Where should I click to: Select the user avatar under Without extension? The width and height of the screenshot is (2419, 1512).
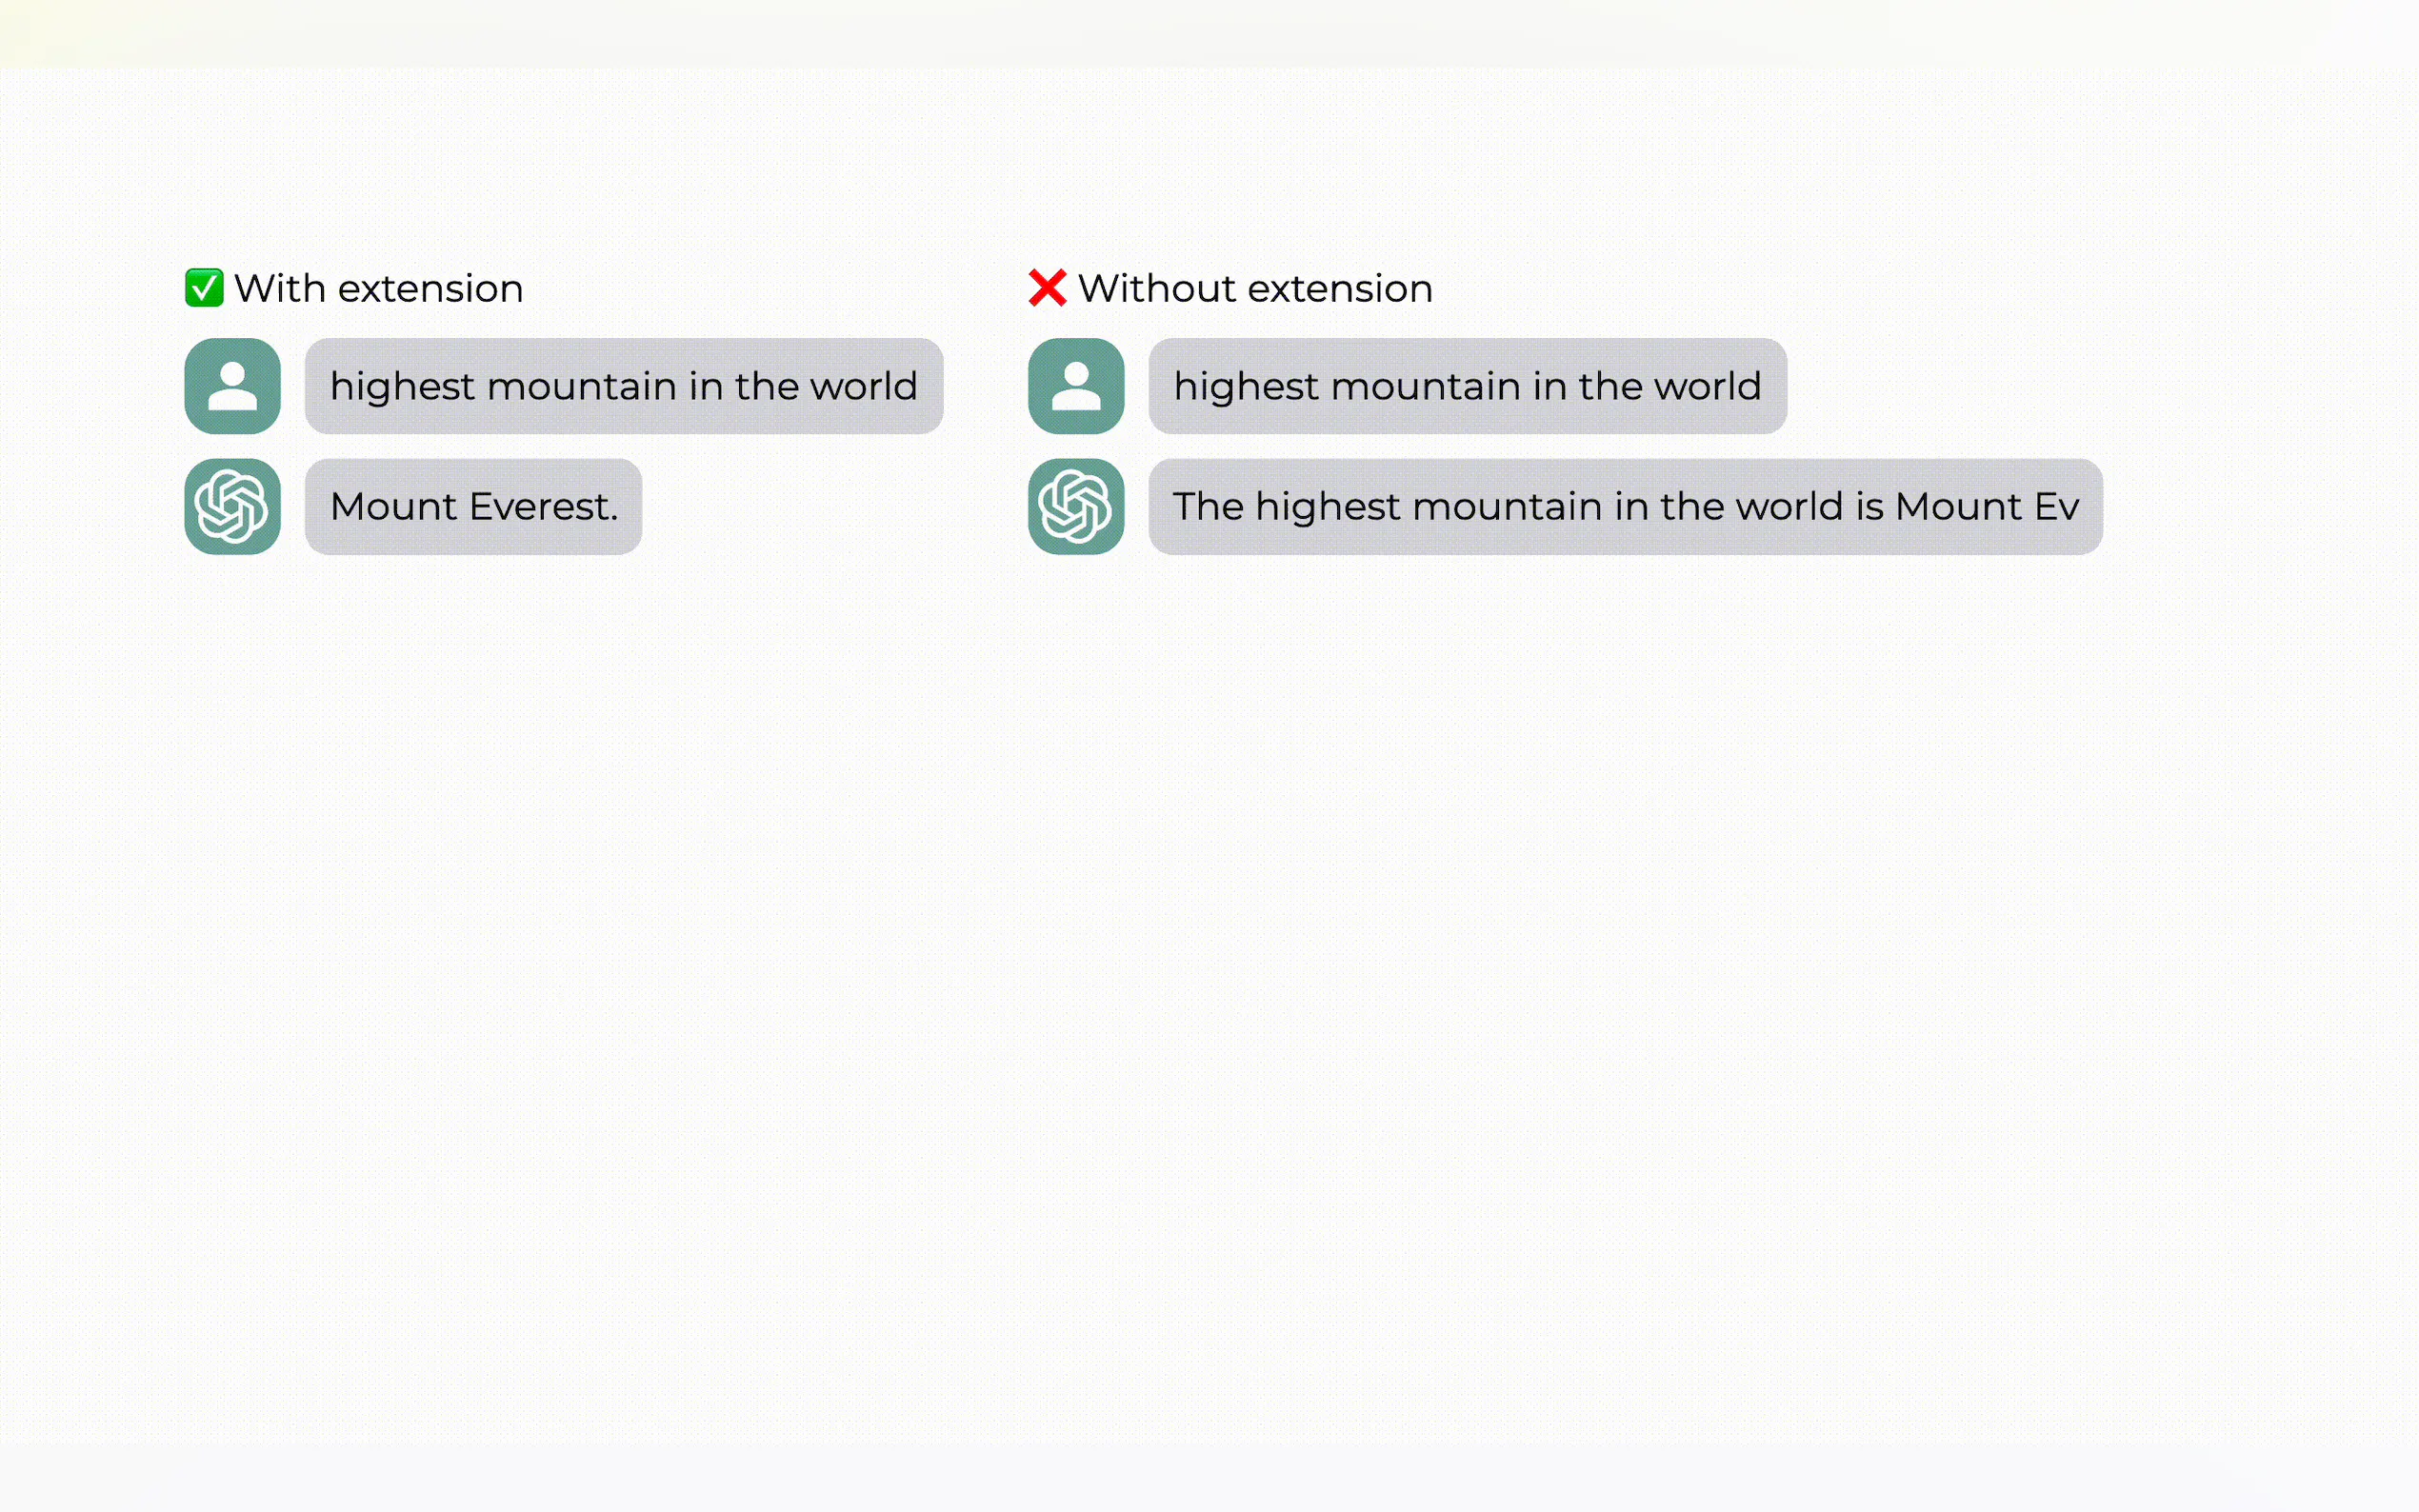pos(1076,386)
